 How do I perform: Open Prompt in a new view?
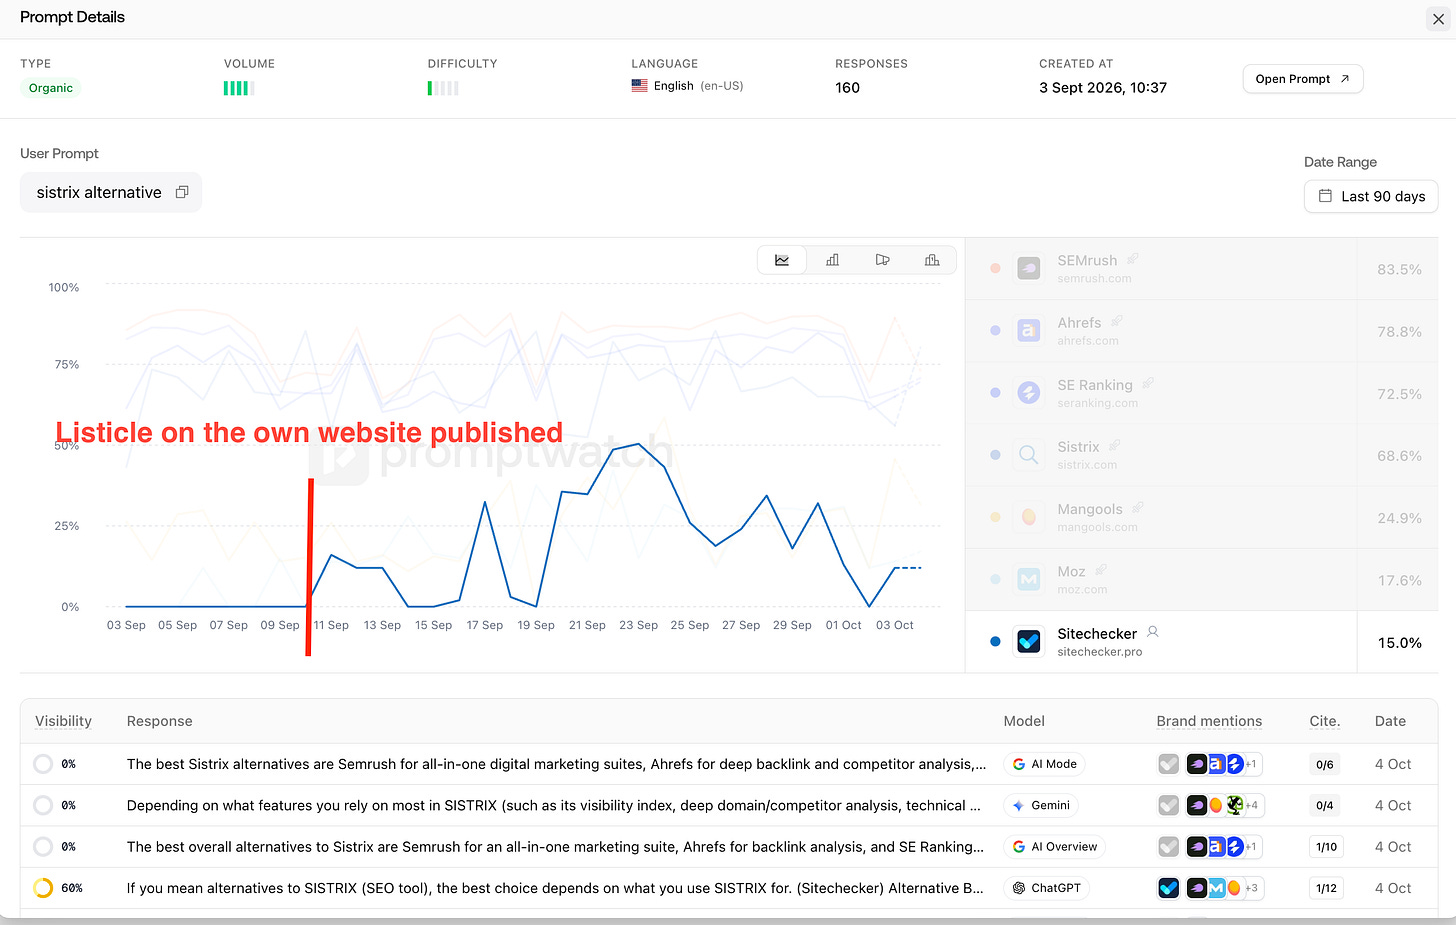(1302, 79)
